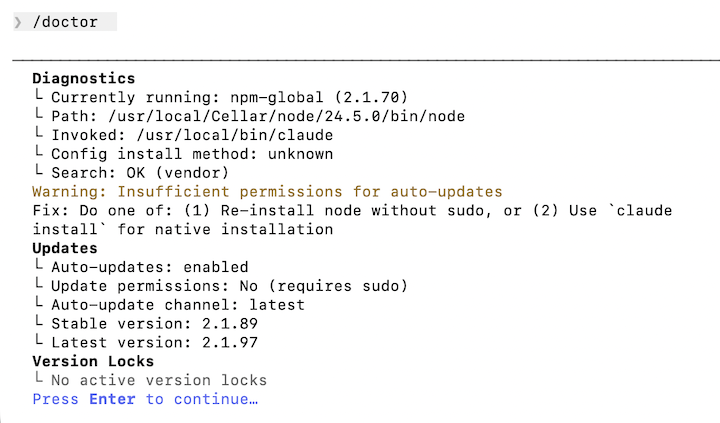This screenshot has width=720, height=423.
Task: Click the 'No active version locks' text
Action: 159,380
